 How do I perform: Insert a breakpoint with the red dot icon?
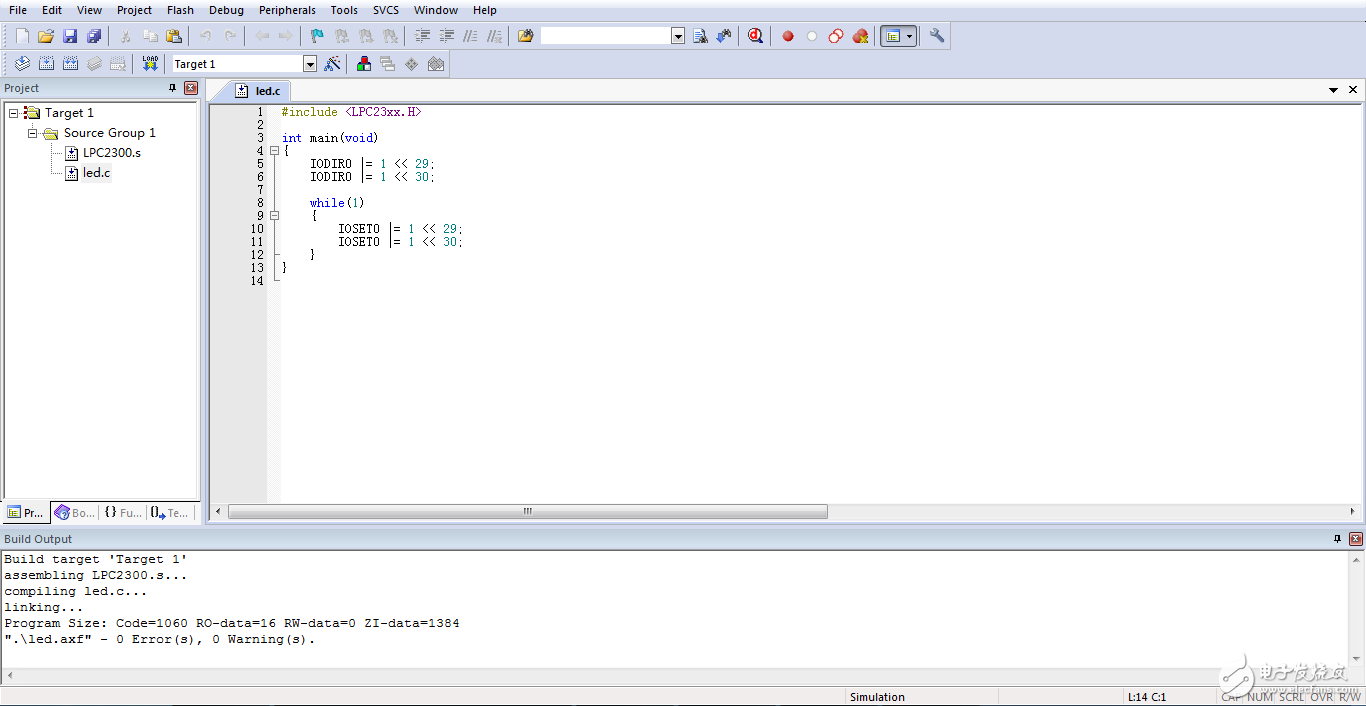(788, 36)
